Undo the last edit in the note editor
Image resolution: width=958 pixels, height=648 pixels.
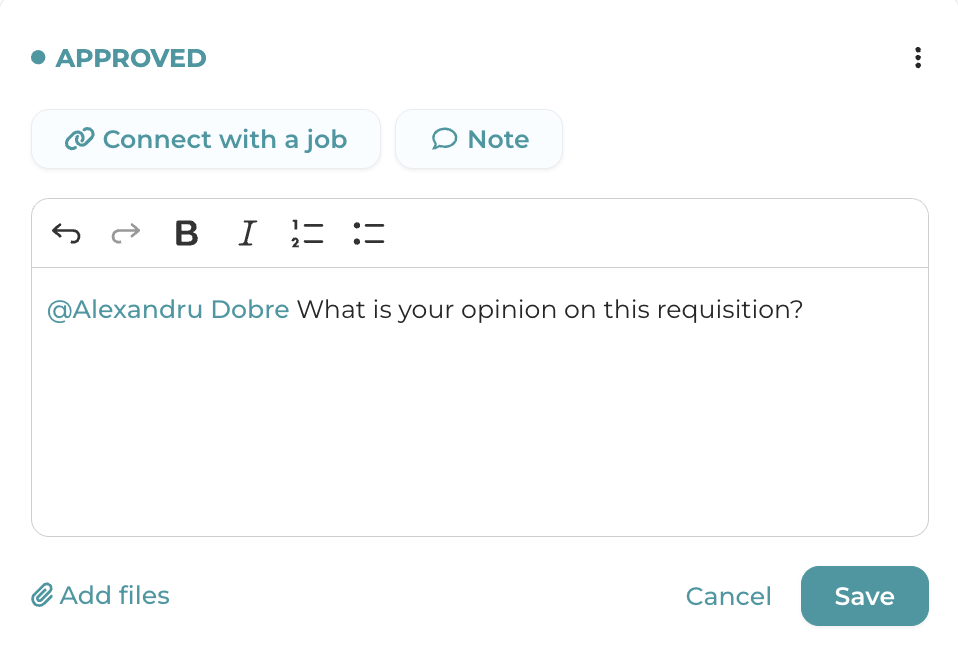(66, 234)
